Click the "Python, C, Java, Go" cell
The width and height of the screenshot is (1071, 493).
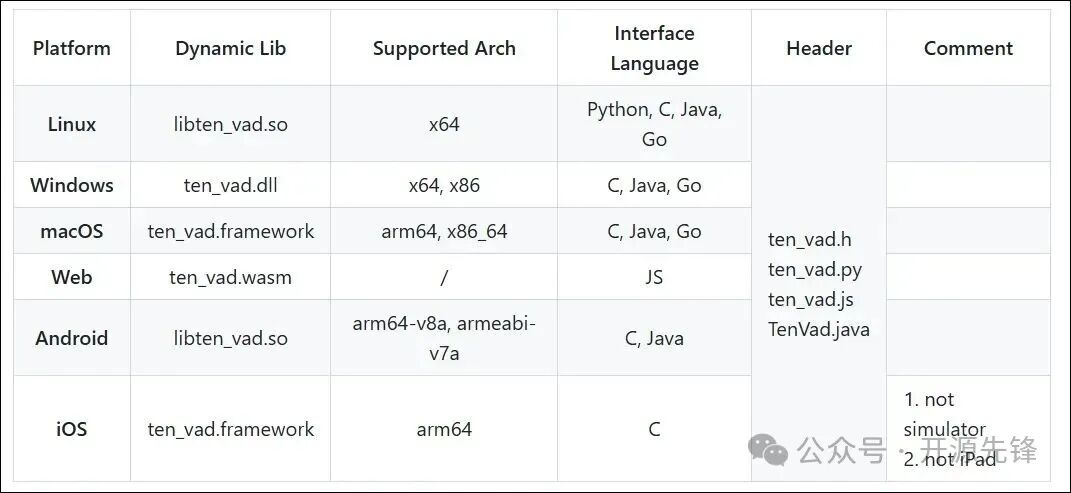(654, 124)
